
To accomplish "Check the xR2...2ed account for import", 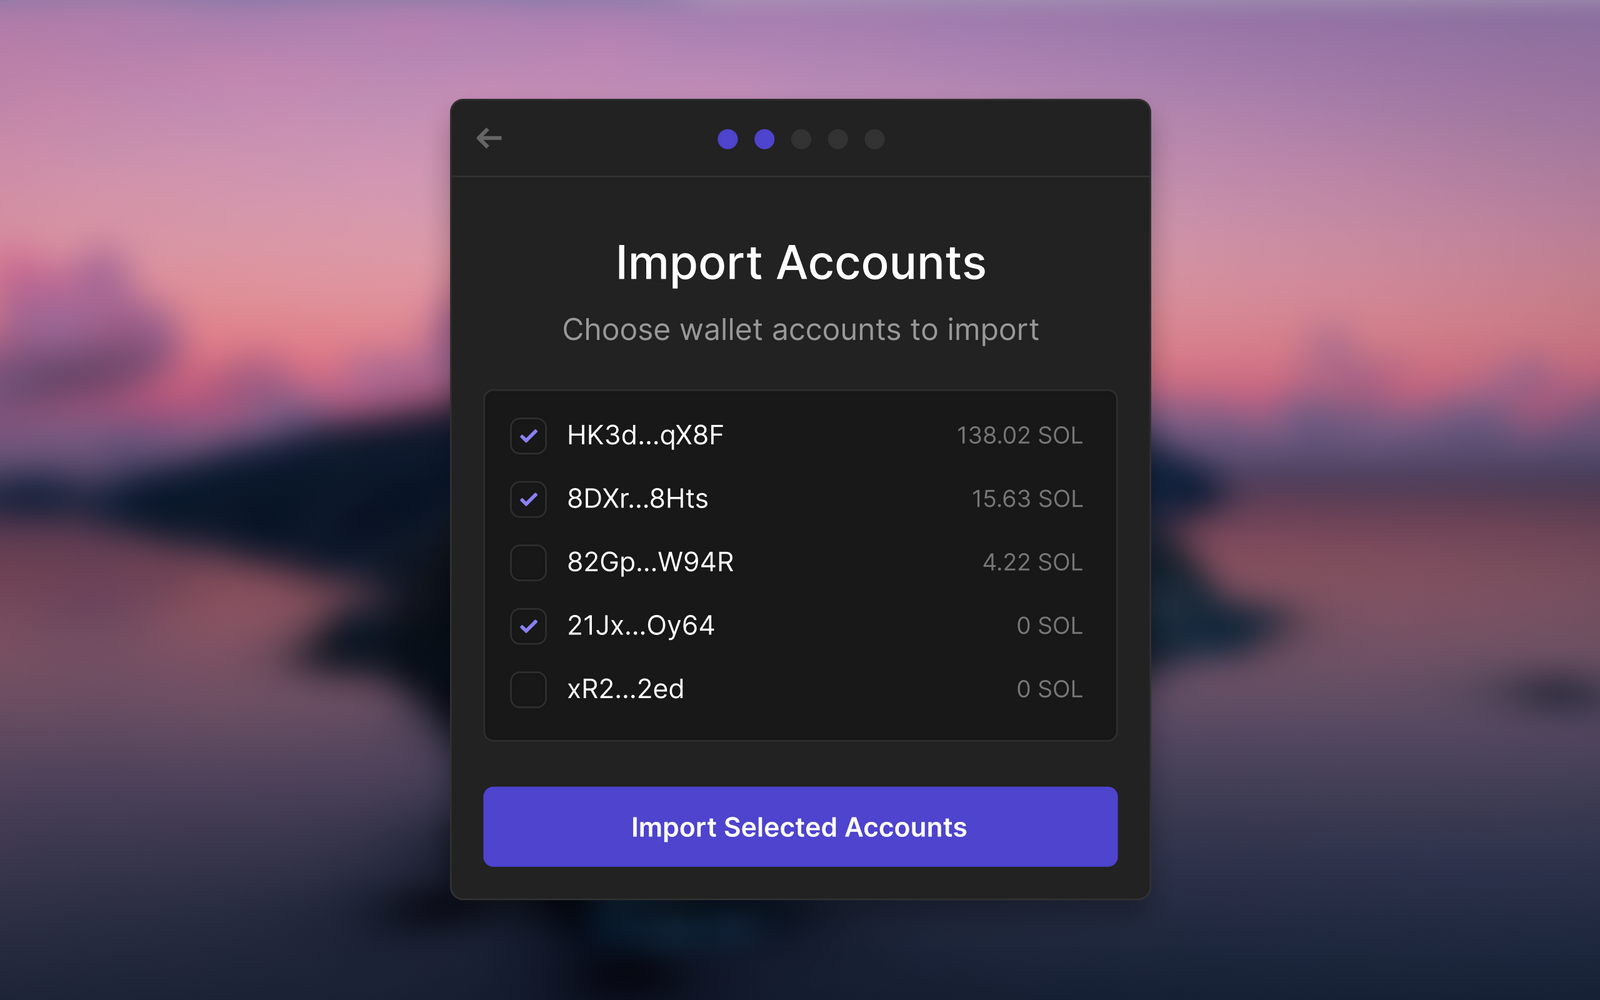I will pos(528,689).
